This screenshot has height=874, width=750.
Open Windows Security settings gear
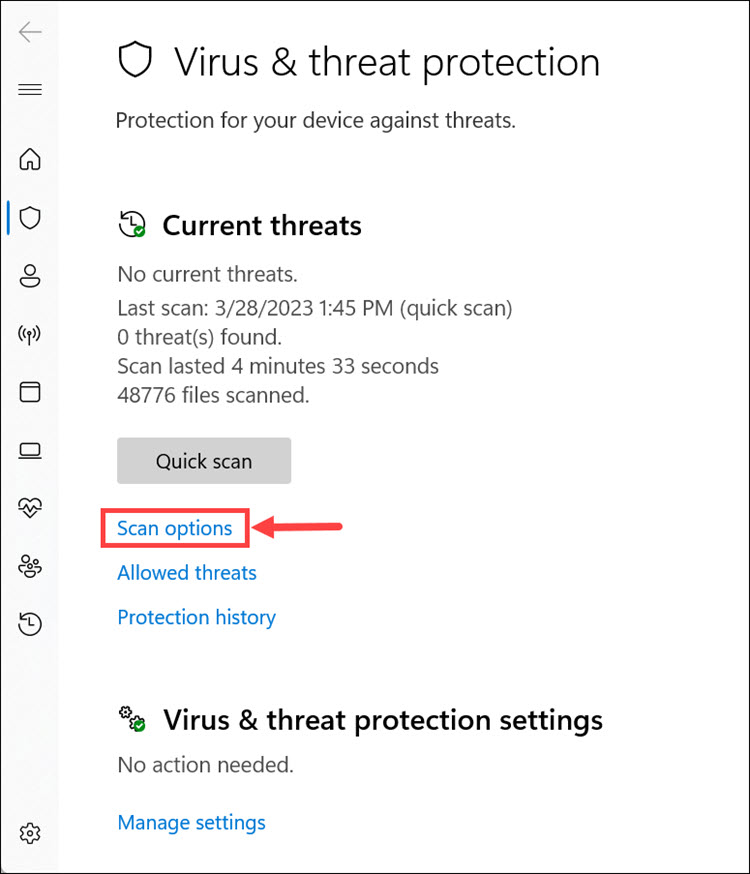[30, 833]
